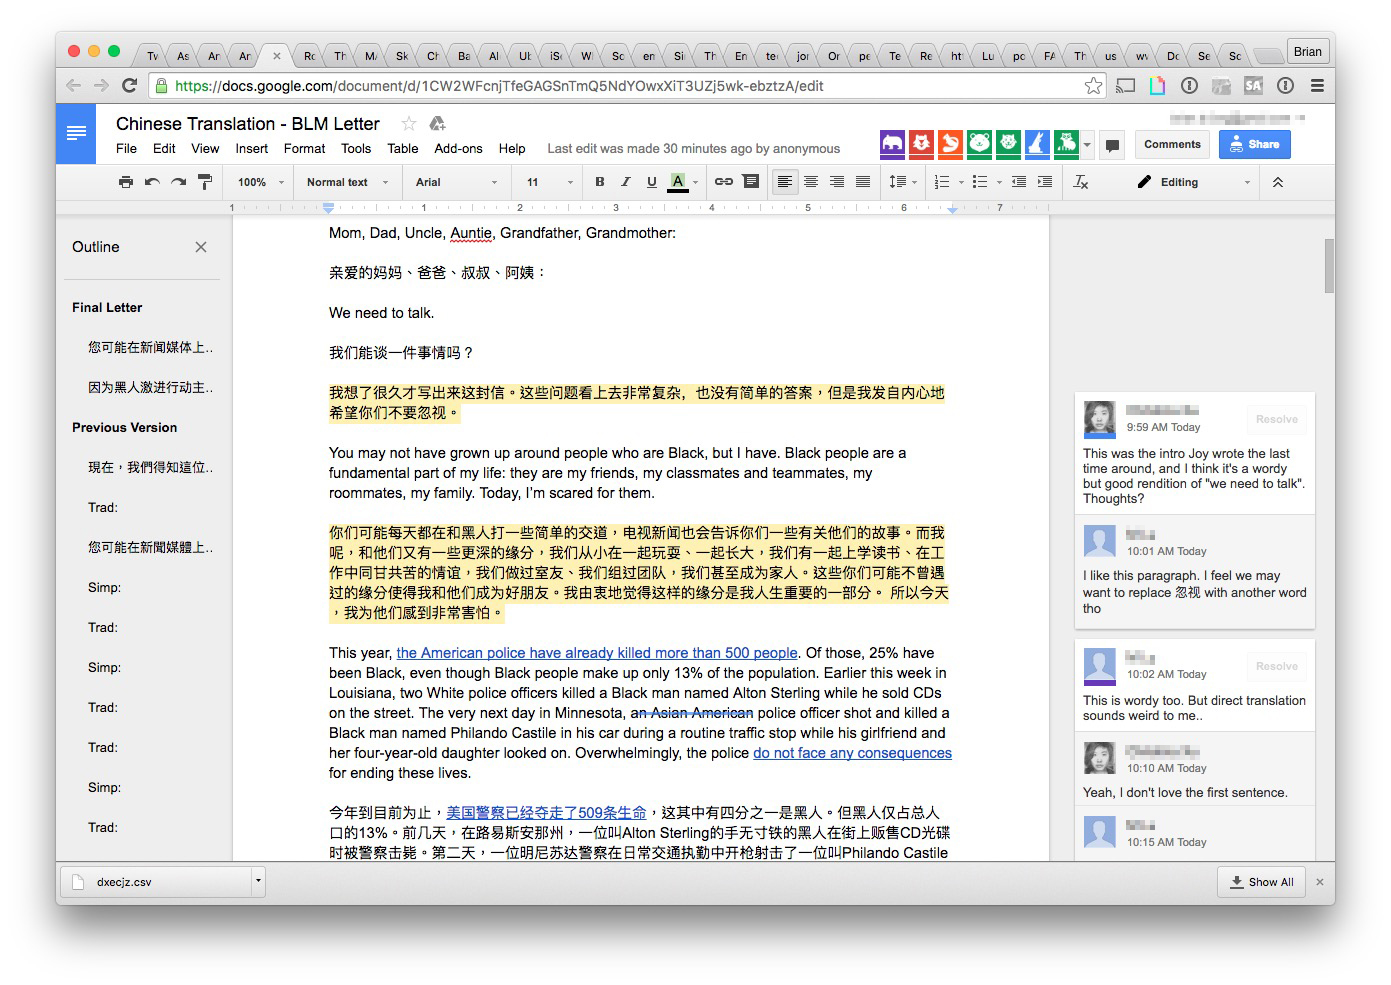This screenshot has height=985, width=1391.
Task: Click the Clear formatting icon
Action: 1080,182
